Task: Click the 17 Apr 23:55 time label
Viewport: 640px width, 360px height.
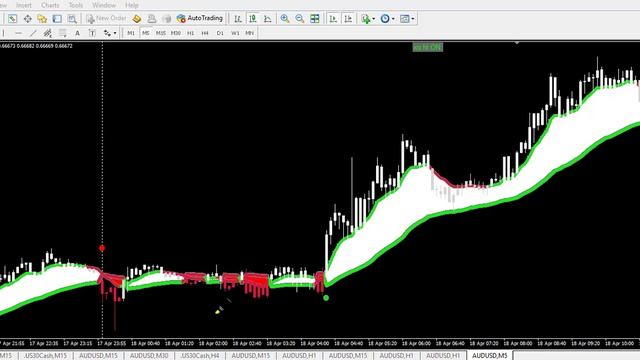Action: [x=111, y=344]
